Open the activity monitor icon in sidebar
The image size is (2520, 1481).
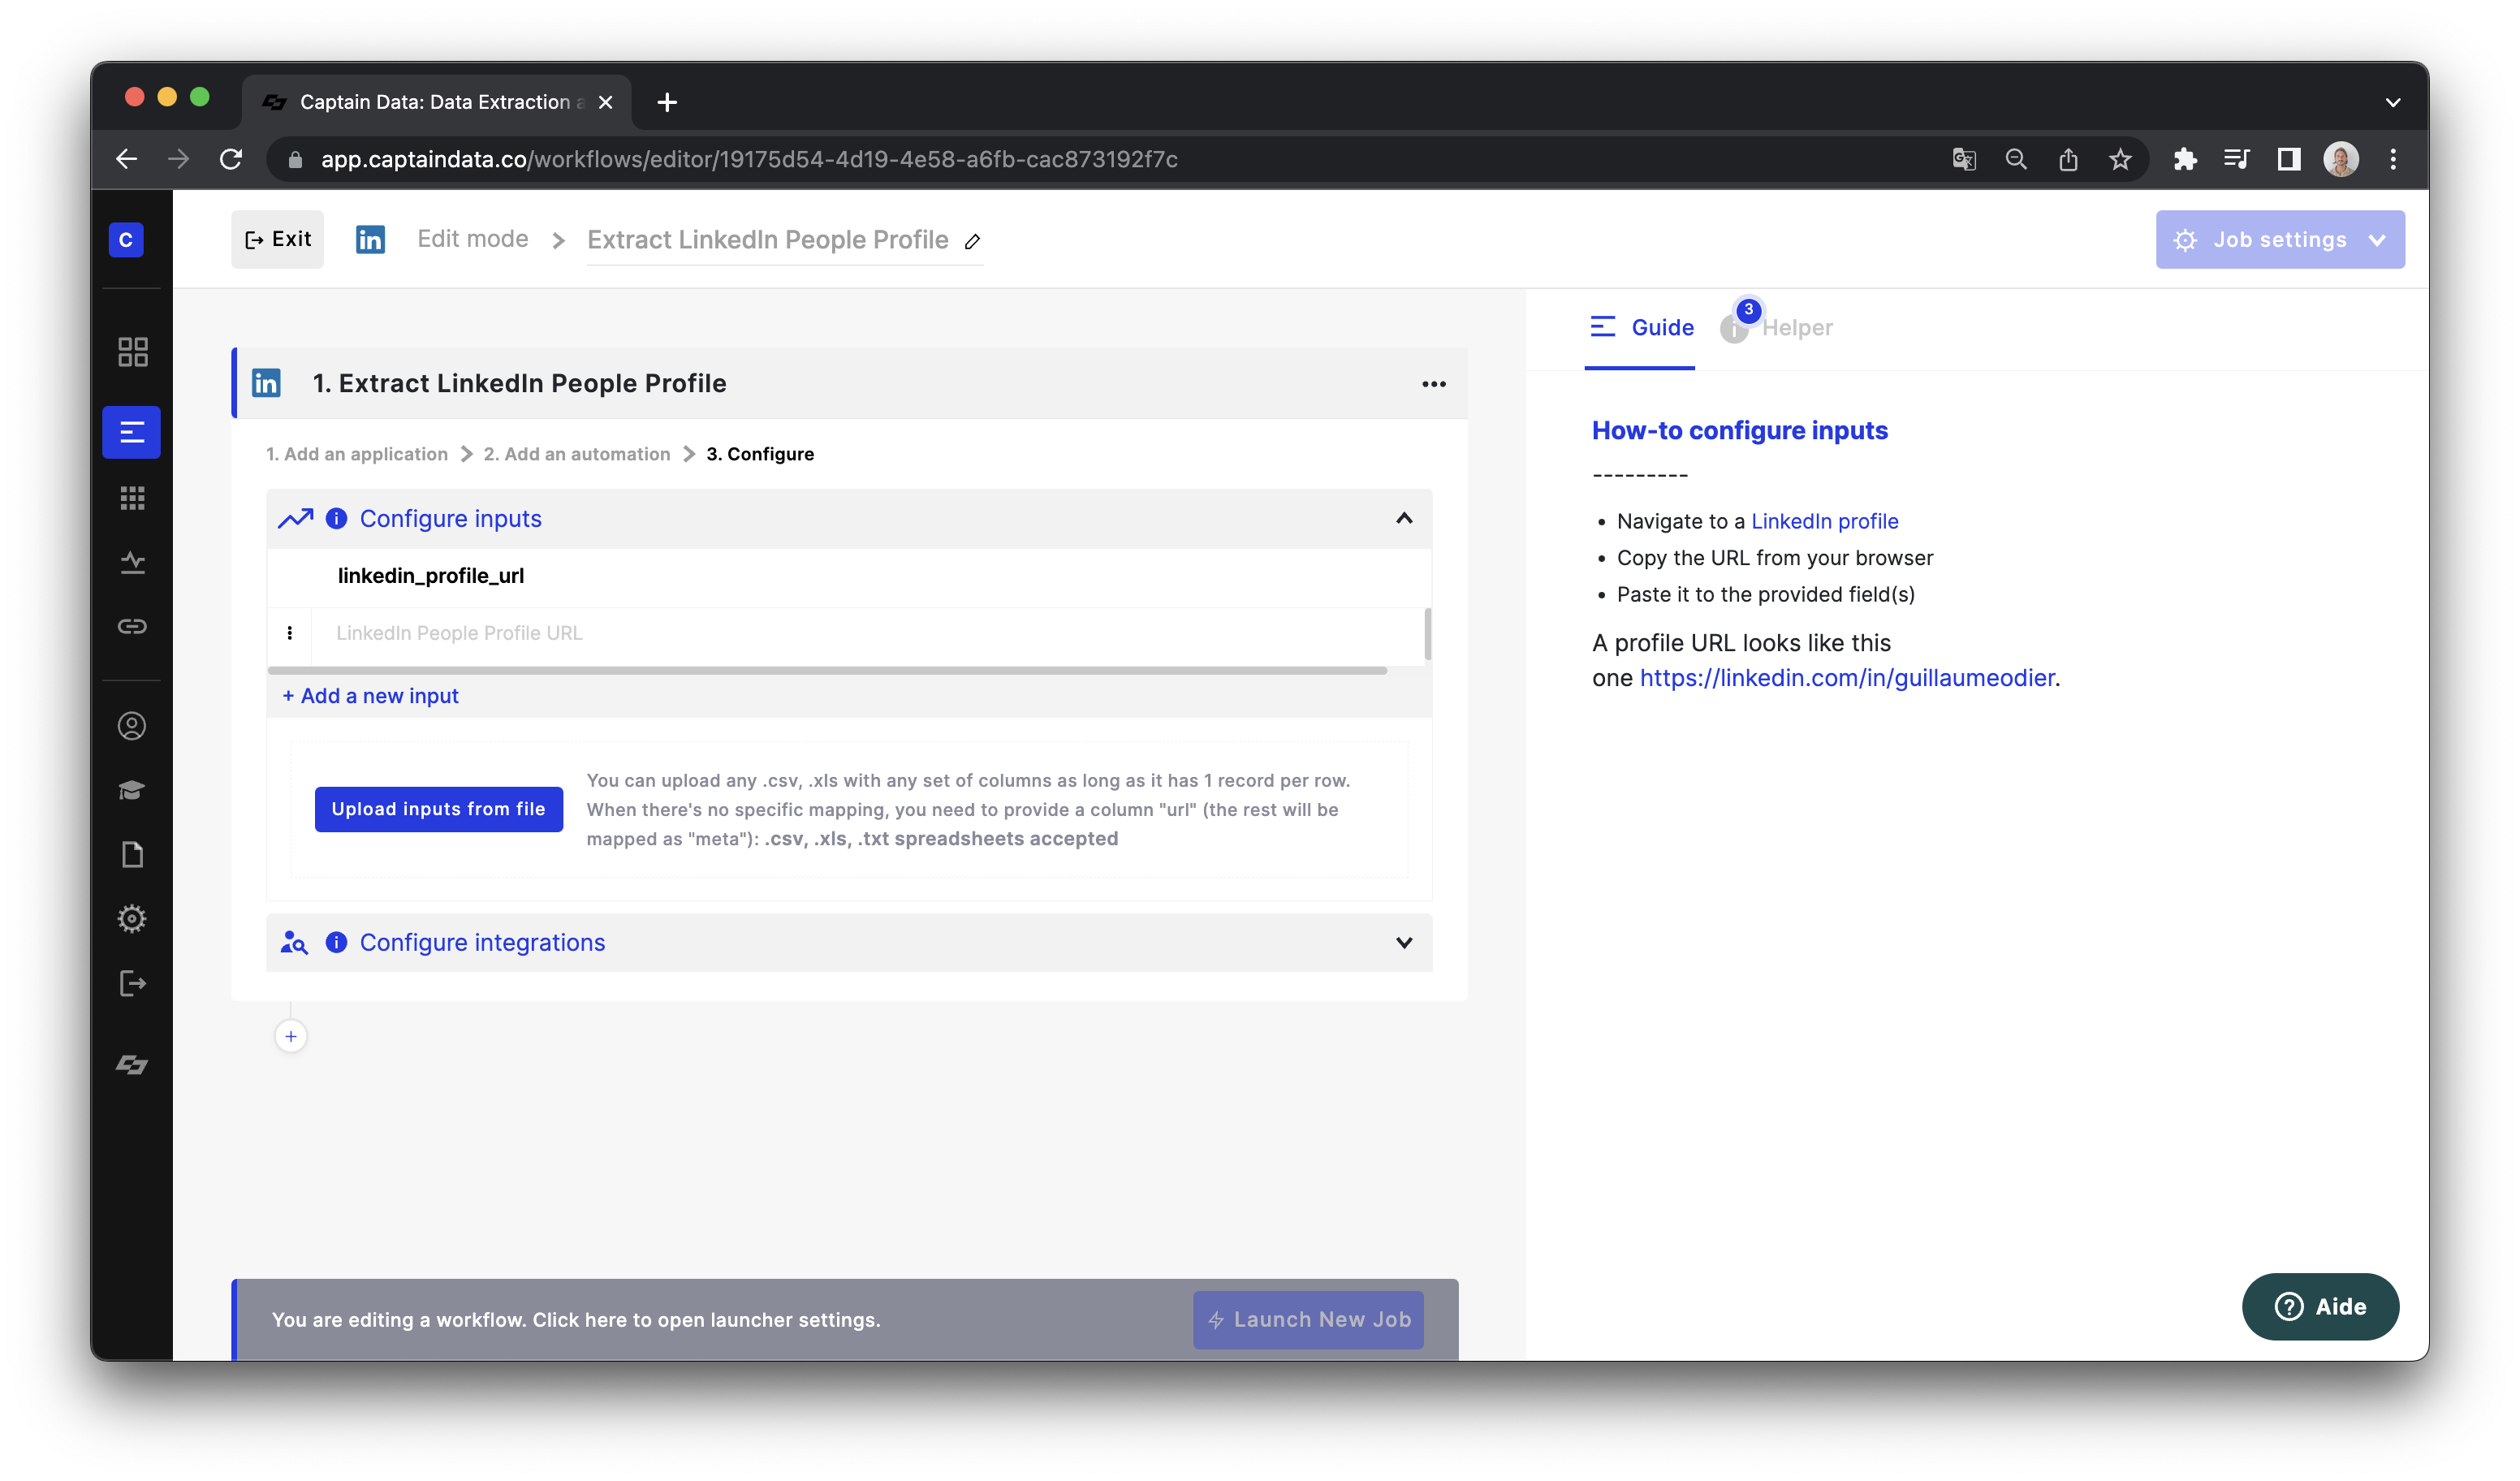point(132,563)
